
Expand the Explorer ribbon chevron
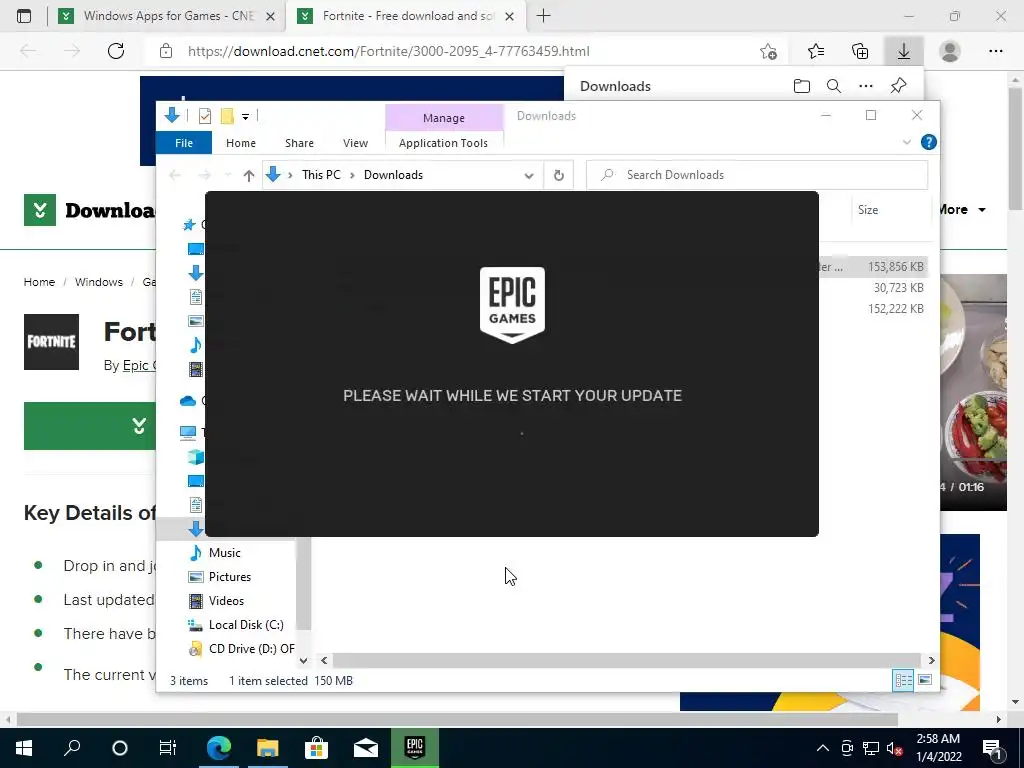pos(906,142)
